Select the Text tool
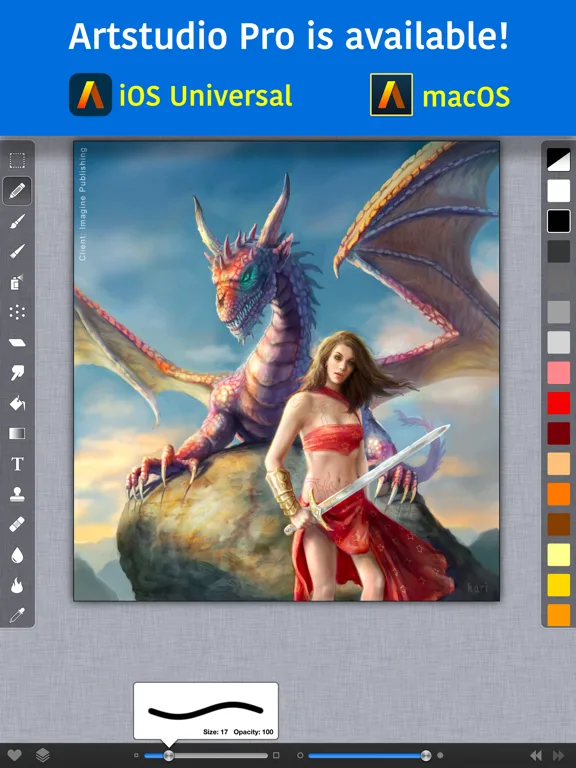The height and width of the screenshot is (768, 576). (17, 464)
